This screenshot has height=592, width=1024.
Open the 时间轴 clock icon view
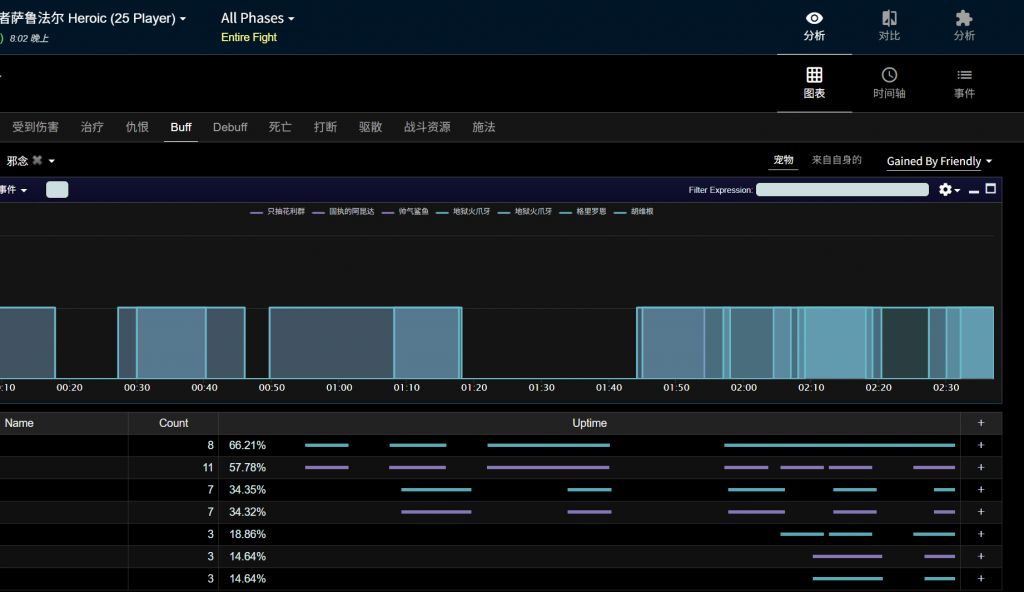889,75
